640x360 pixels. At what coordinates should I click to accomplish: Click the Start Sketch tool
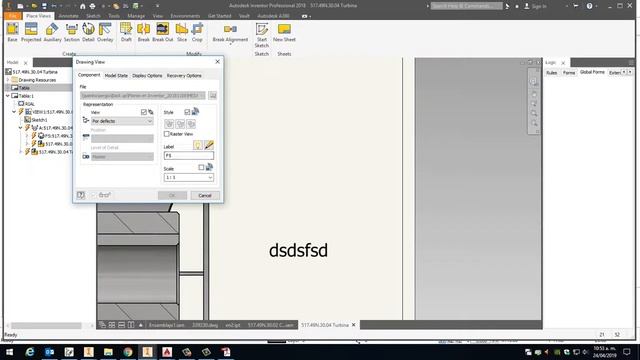262,35
